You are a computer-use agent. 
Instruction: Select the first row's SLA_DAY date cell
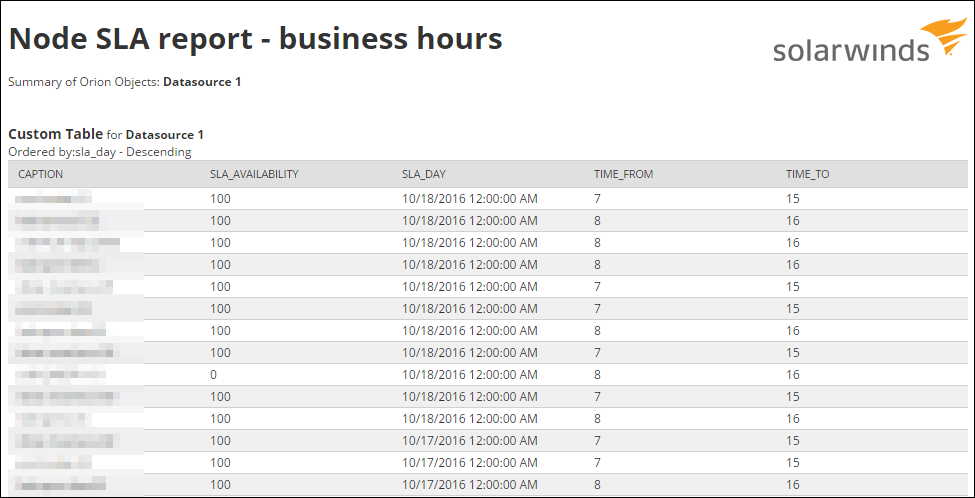pos(470,199)
